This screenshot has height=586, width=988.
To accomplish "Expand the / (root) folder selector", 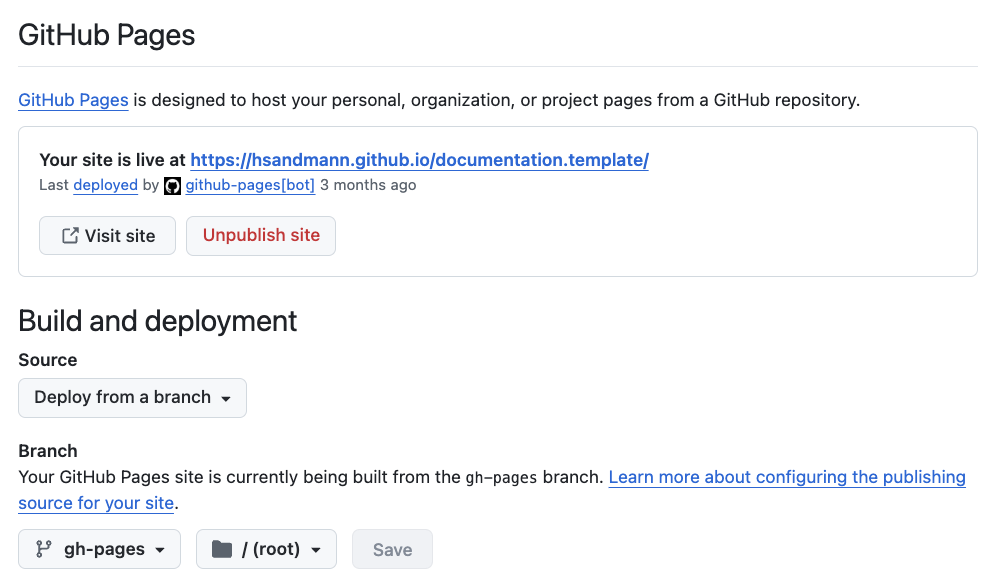I will tap(266, 549).
